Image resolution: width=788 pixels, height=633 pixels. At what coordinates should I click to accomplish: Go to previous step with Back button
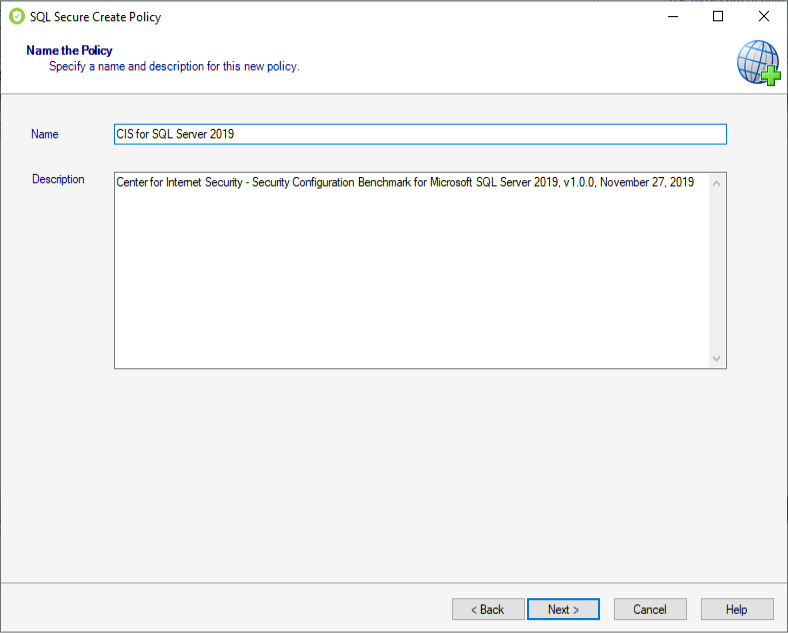click(487, 609)
